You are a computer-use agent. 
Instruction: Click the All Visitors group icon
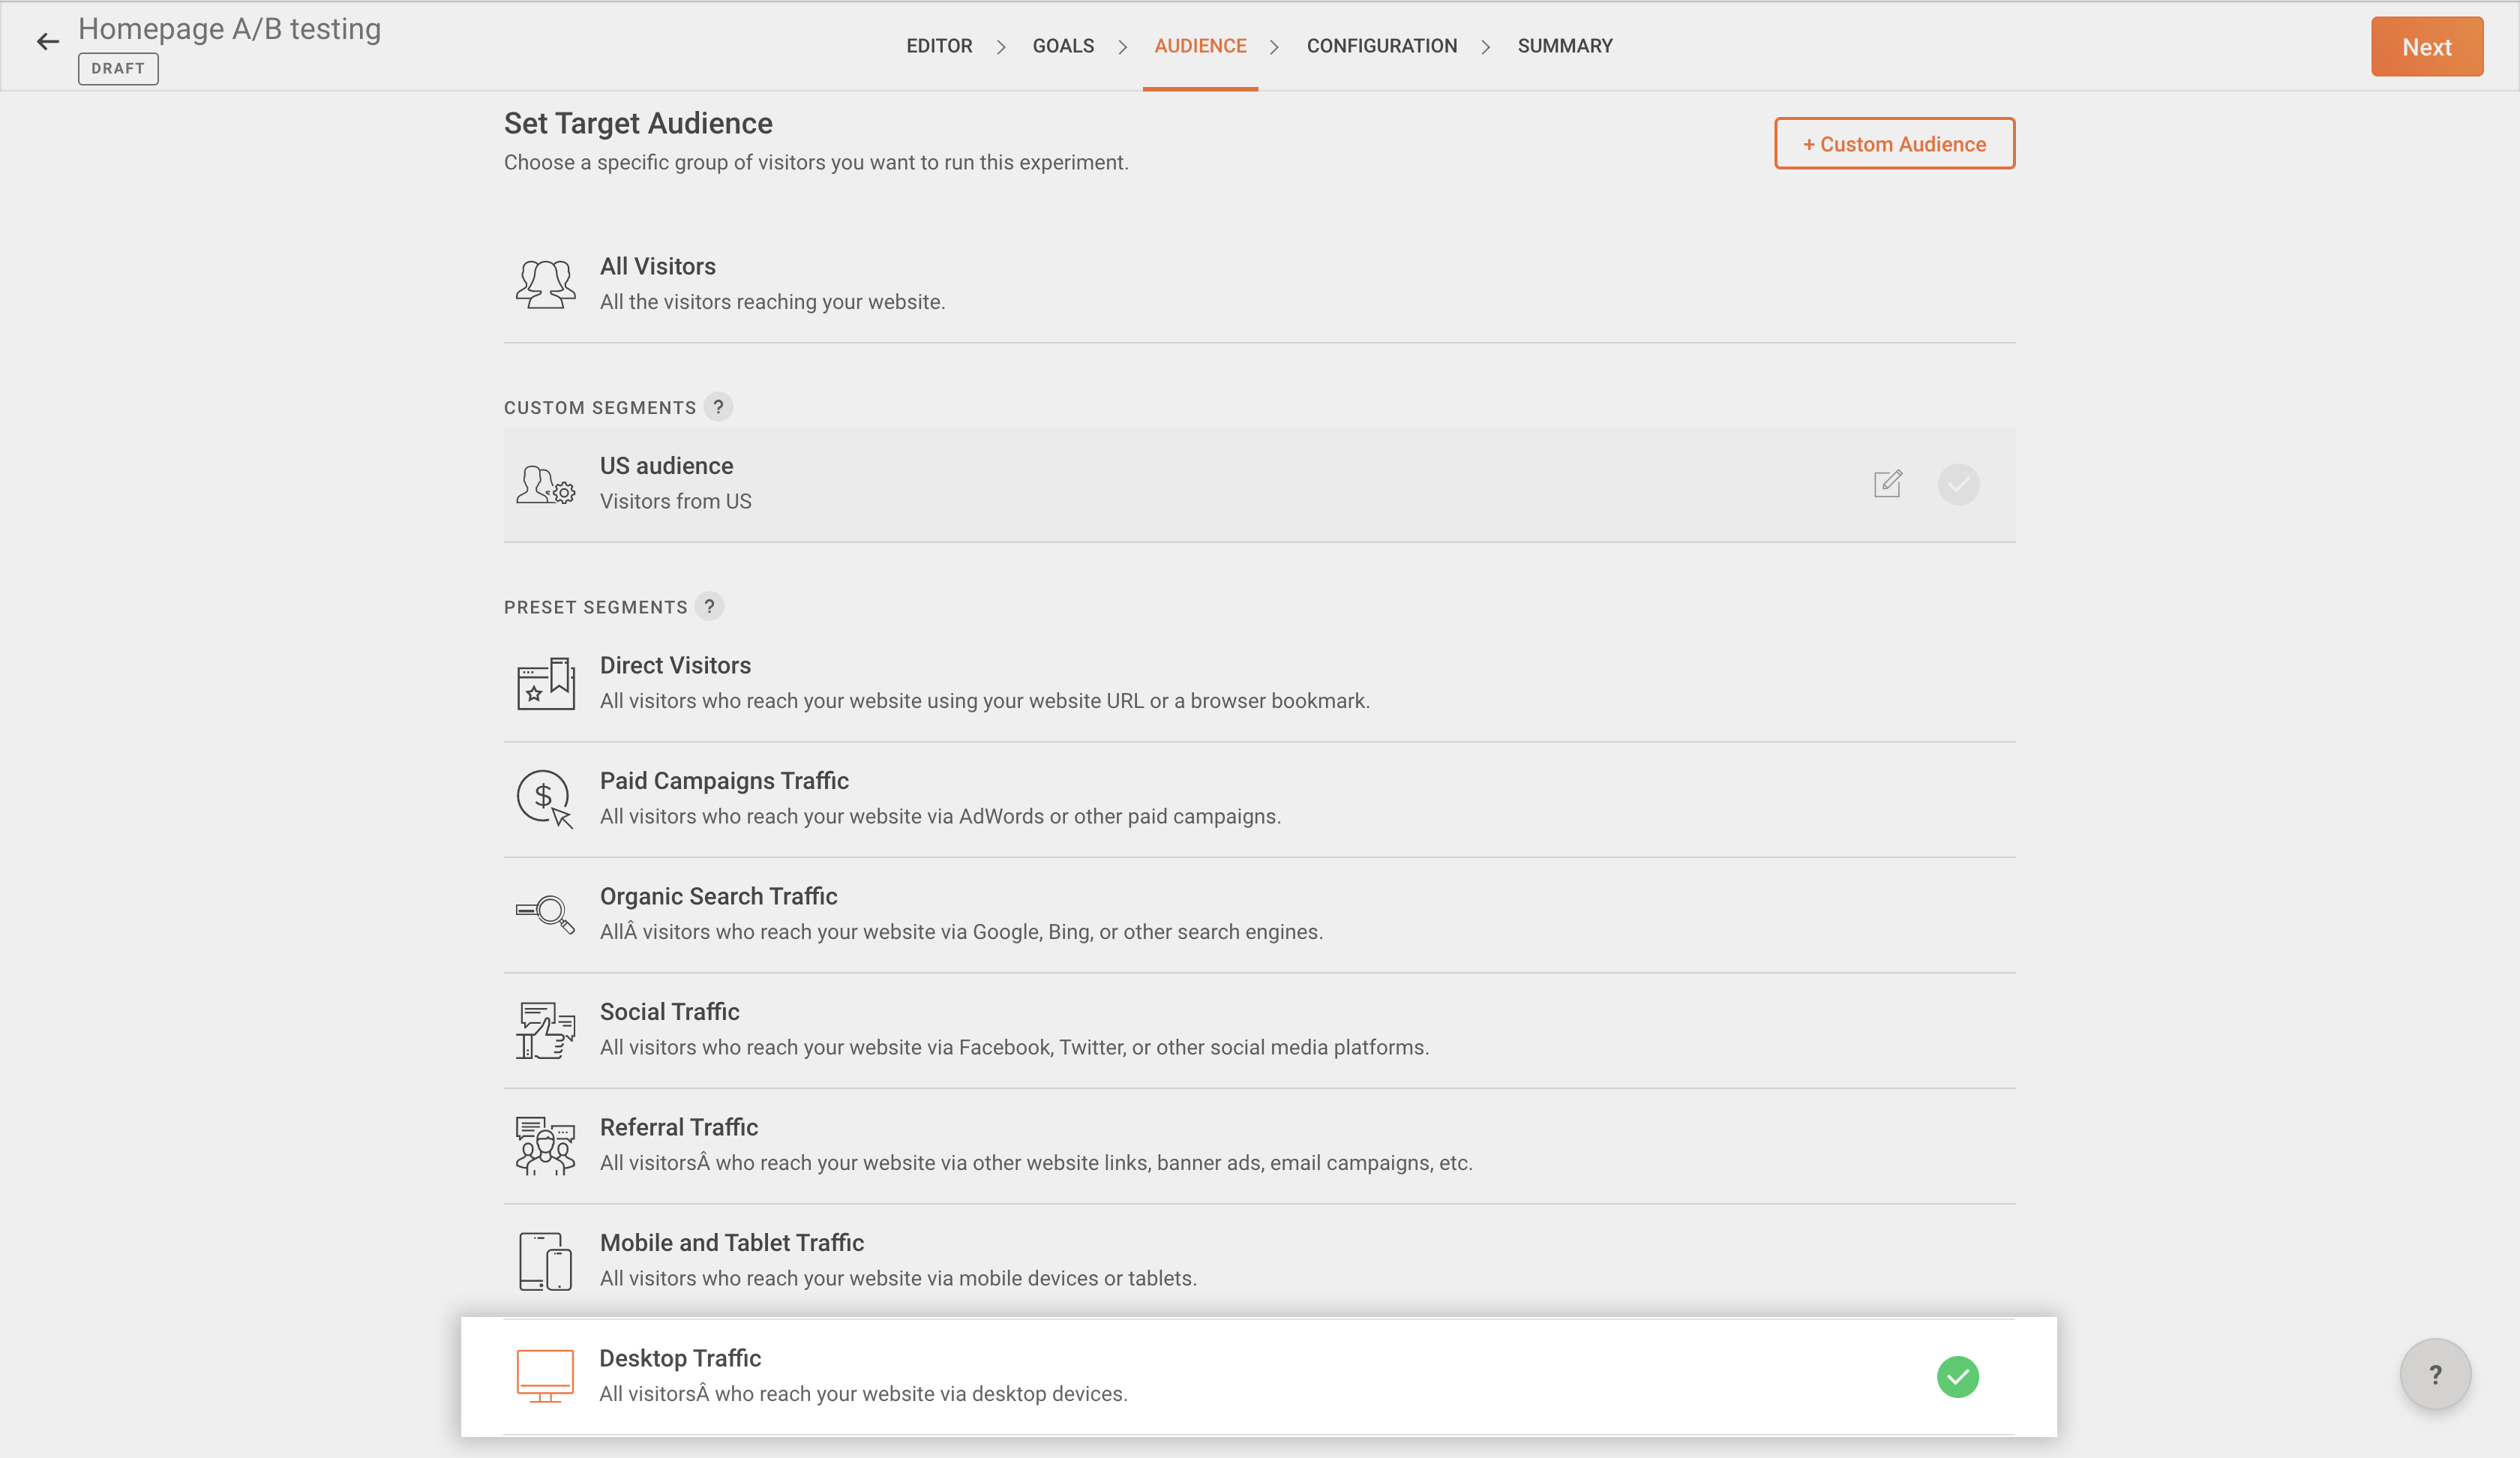coord(545,284)
